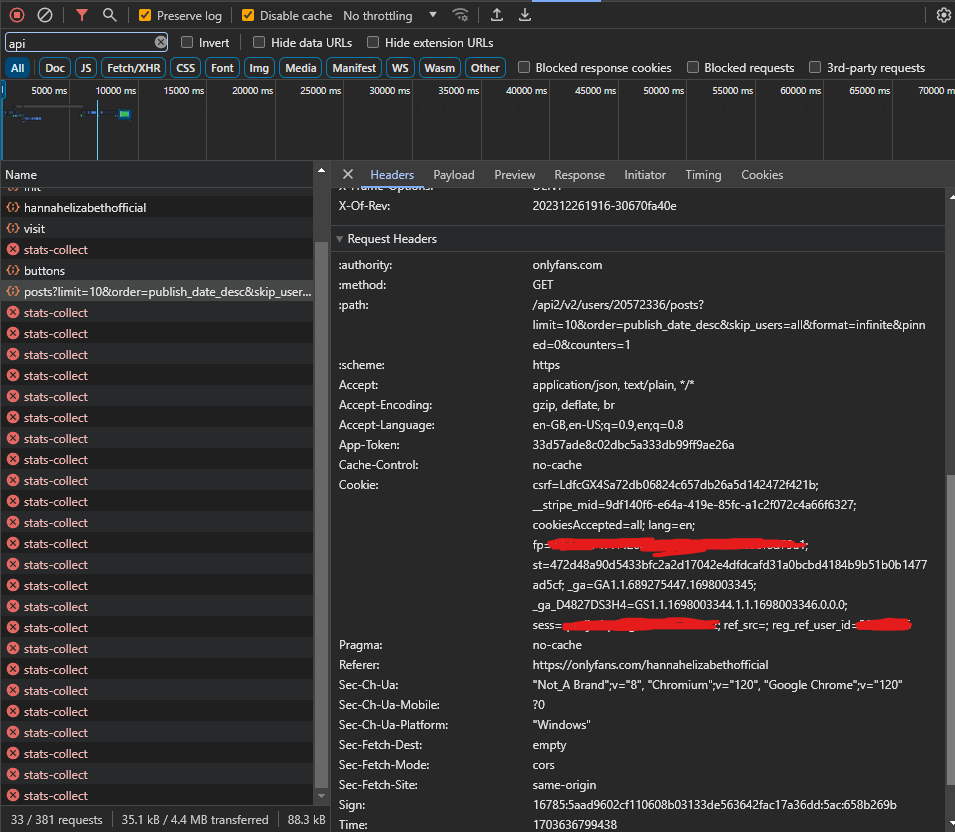Switch to the Payload tab

click(453, 175)
